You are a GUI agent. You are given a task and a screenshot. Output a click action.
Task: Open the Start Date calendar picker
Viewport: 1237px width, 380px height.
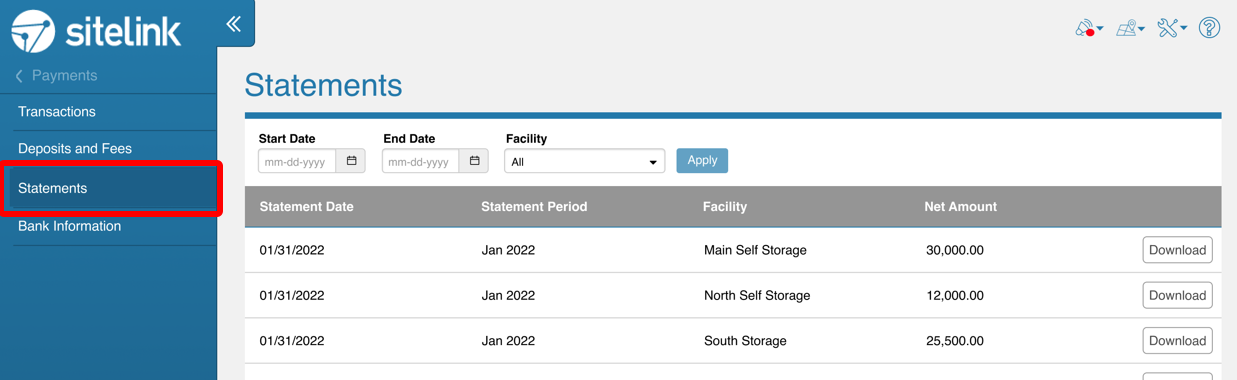351,161
